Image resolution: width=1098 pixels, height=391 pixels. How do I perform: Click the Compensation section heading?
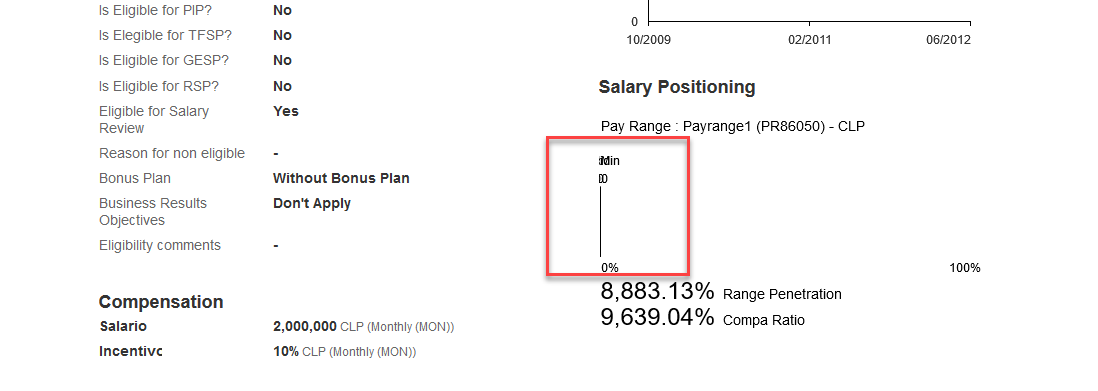point(161,302)
